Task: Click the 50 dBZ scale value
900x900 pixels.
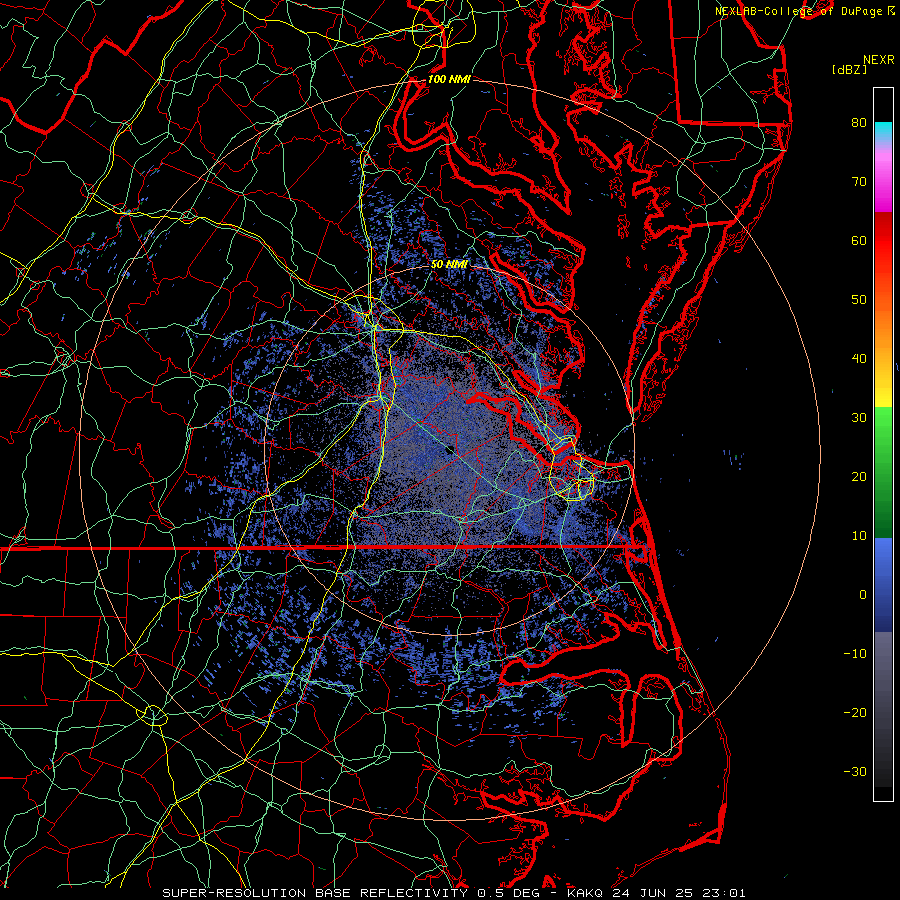Action: [859, 300]
